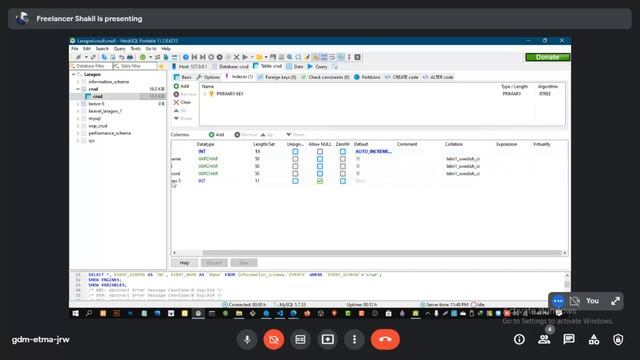Open the chat with everyone panel

click(x=569, y=339)
